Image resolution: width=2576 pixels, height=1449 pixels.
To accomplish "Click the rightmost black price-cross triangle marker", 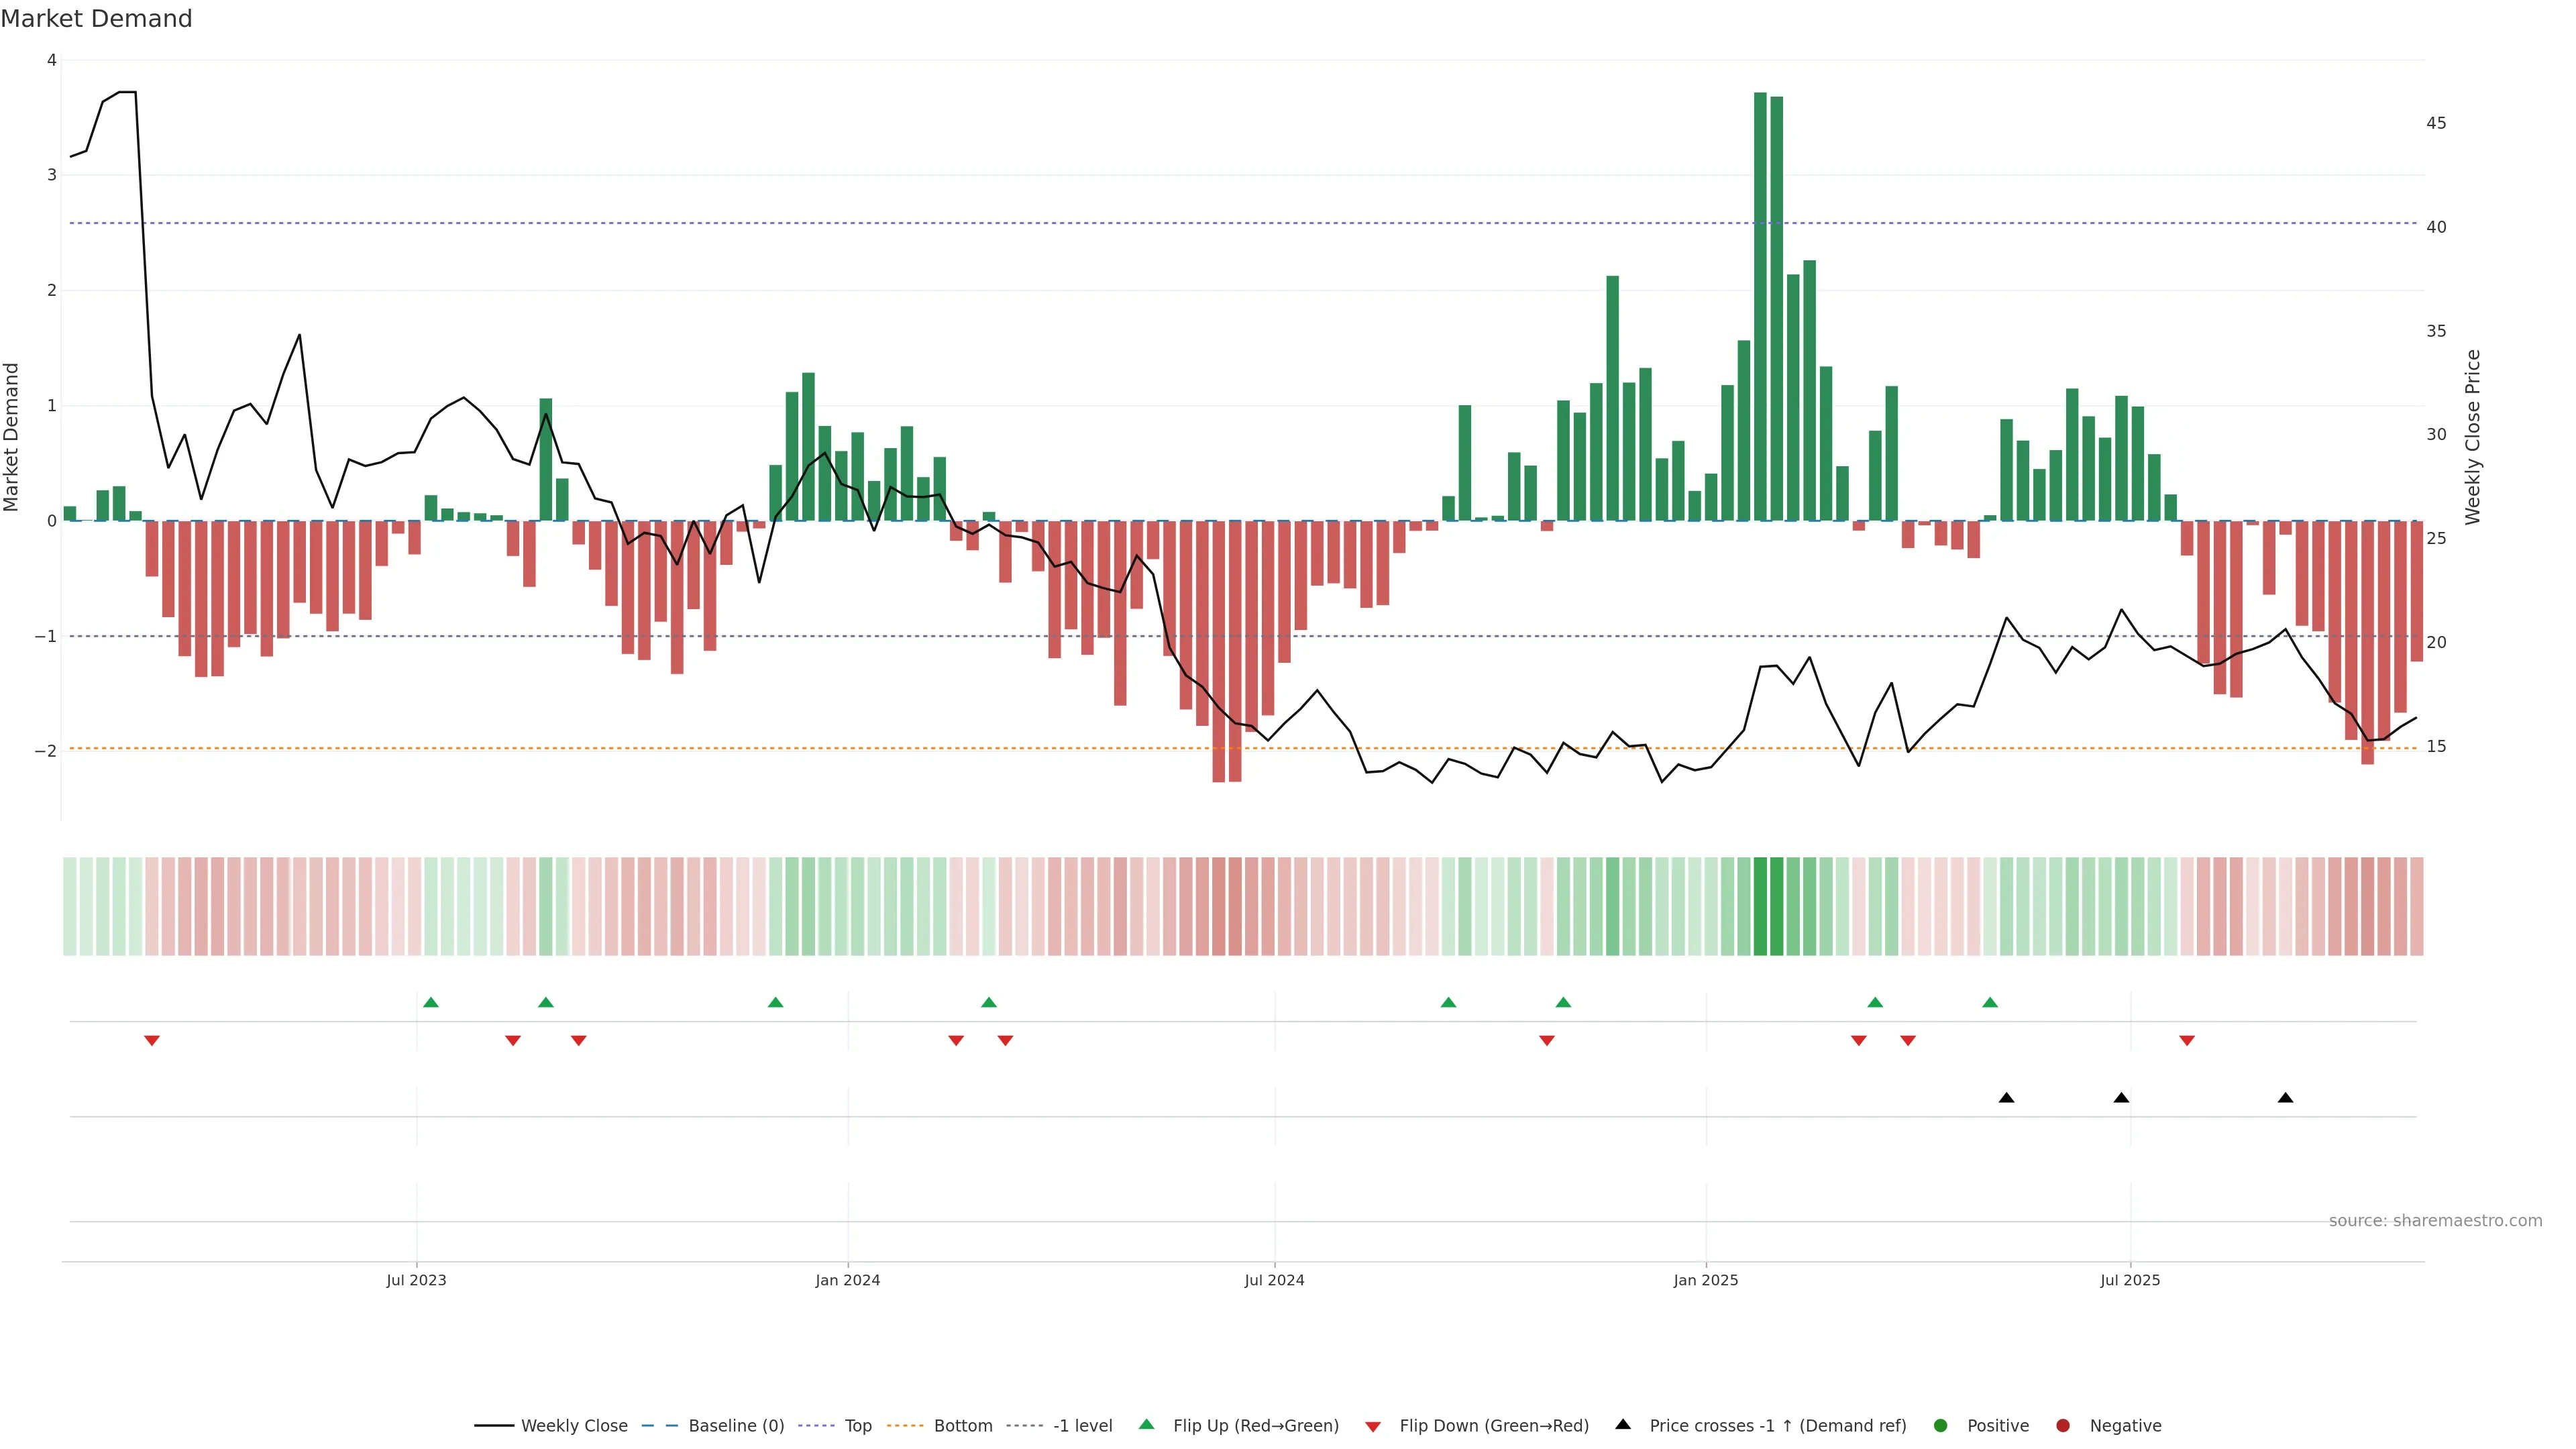I will click(2285, 1098).
